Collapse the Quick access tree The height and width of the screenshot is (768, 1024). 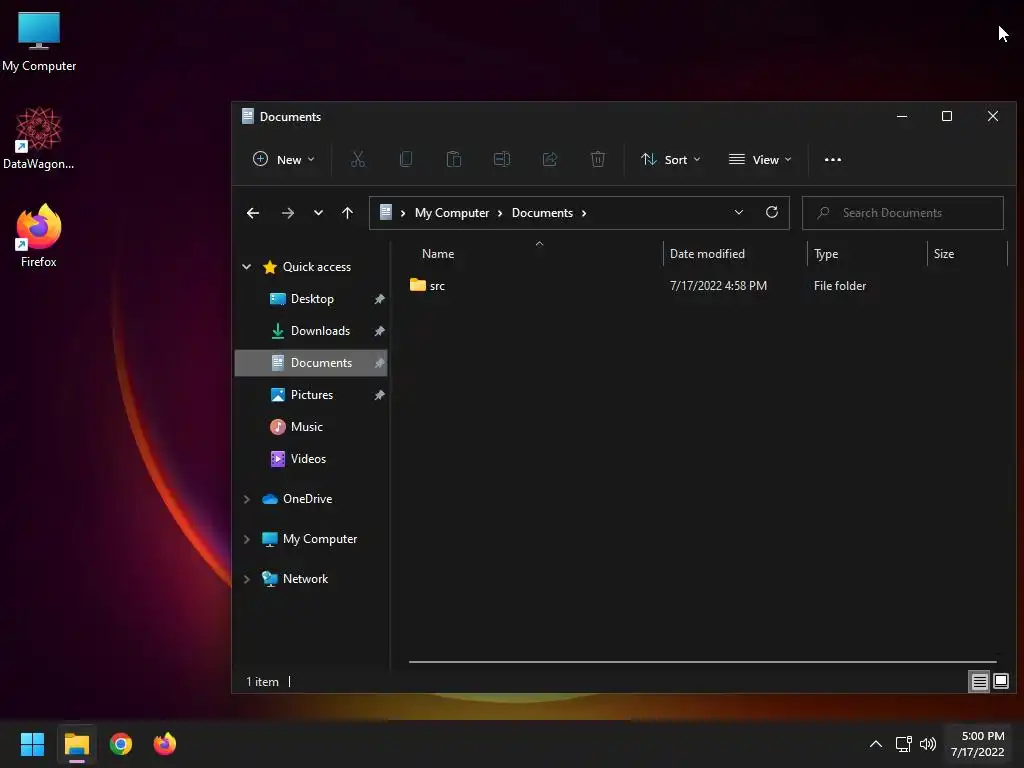[247, 266]
